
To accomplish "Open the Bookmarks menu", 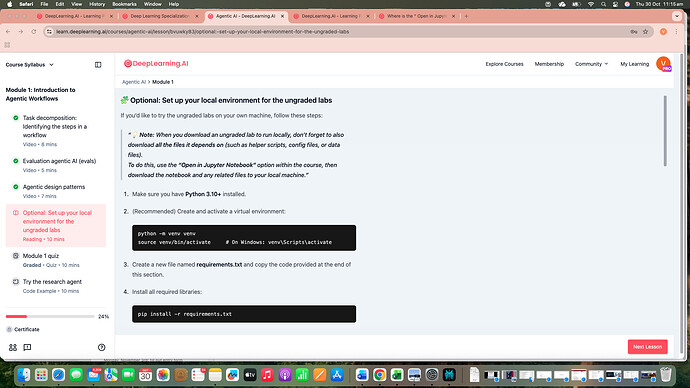I will point(124,4).
